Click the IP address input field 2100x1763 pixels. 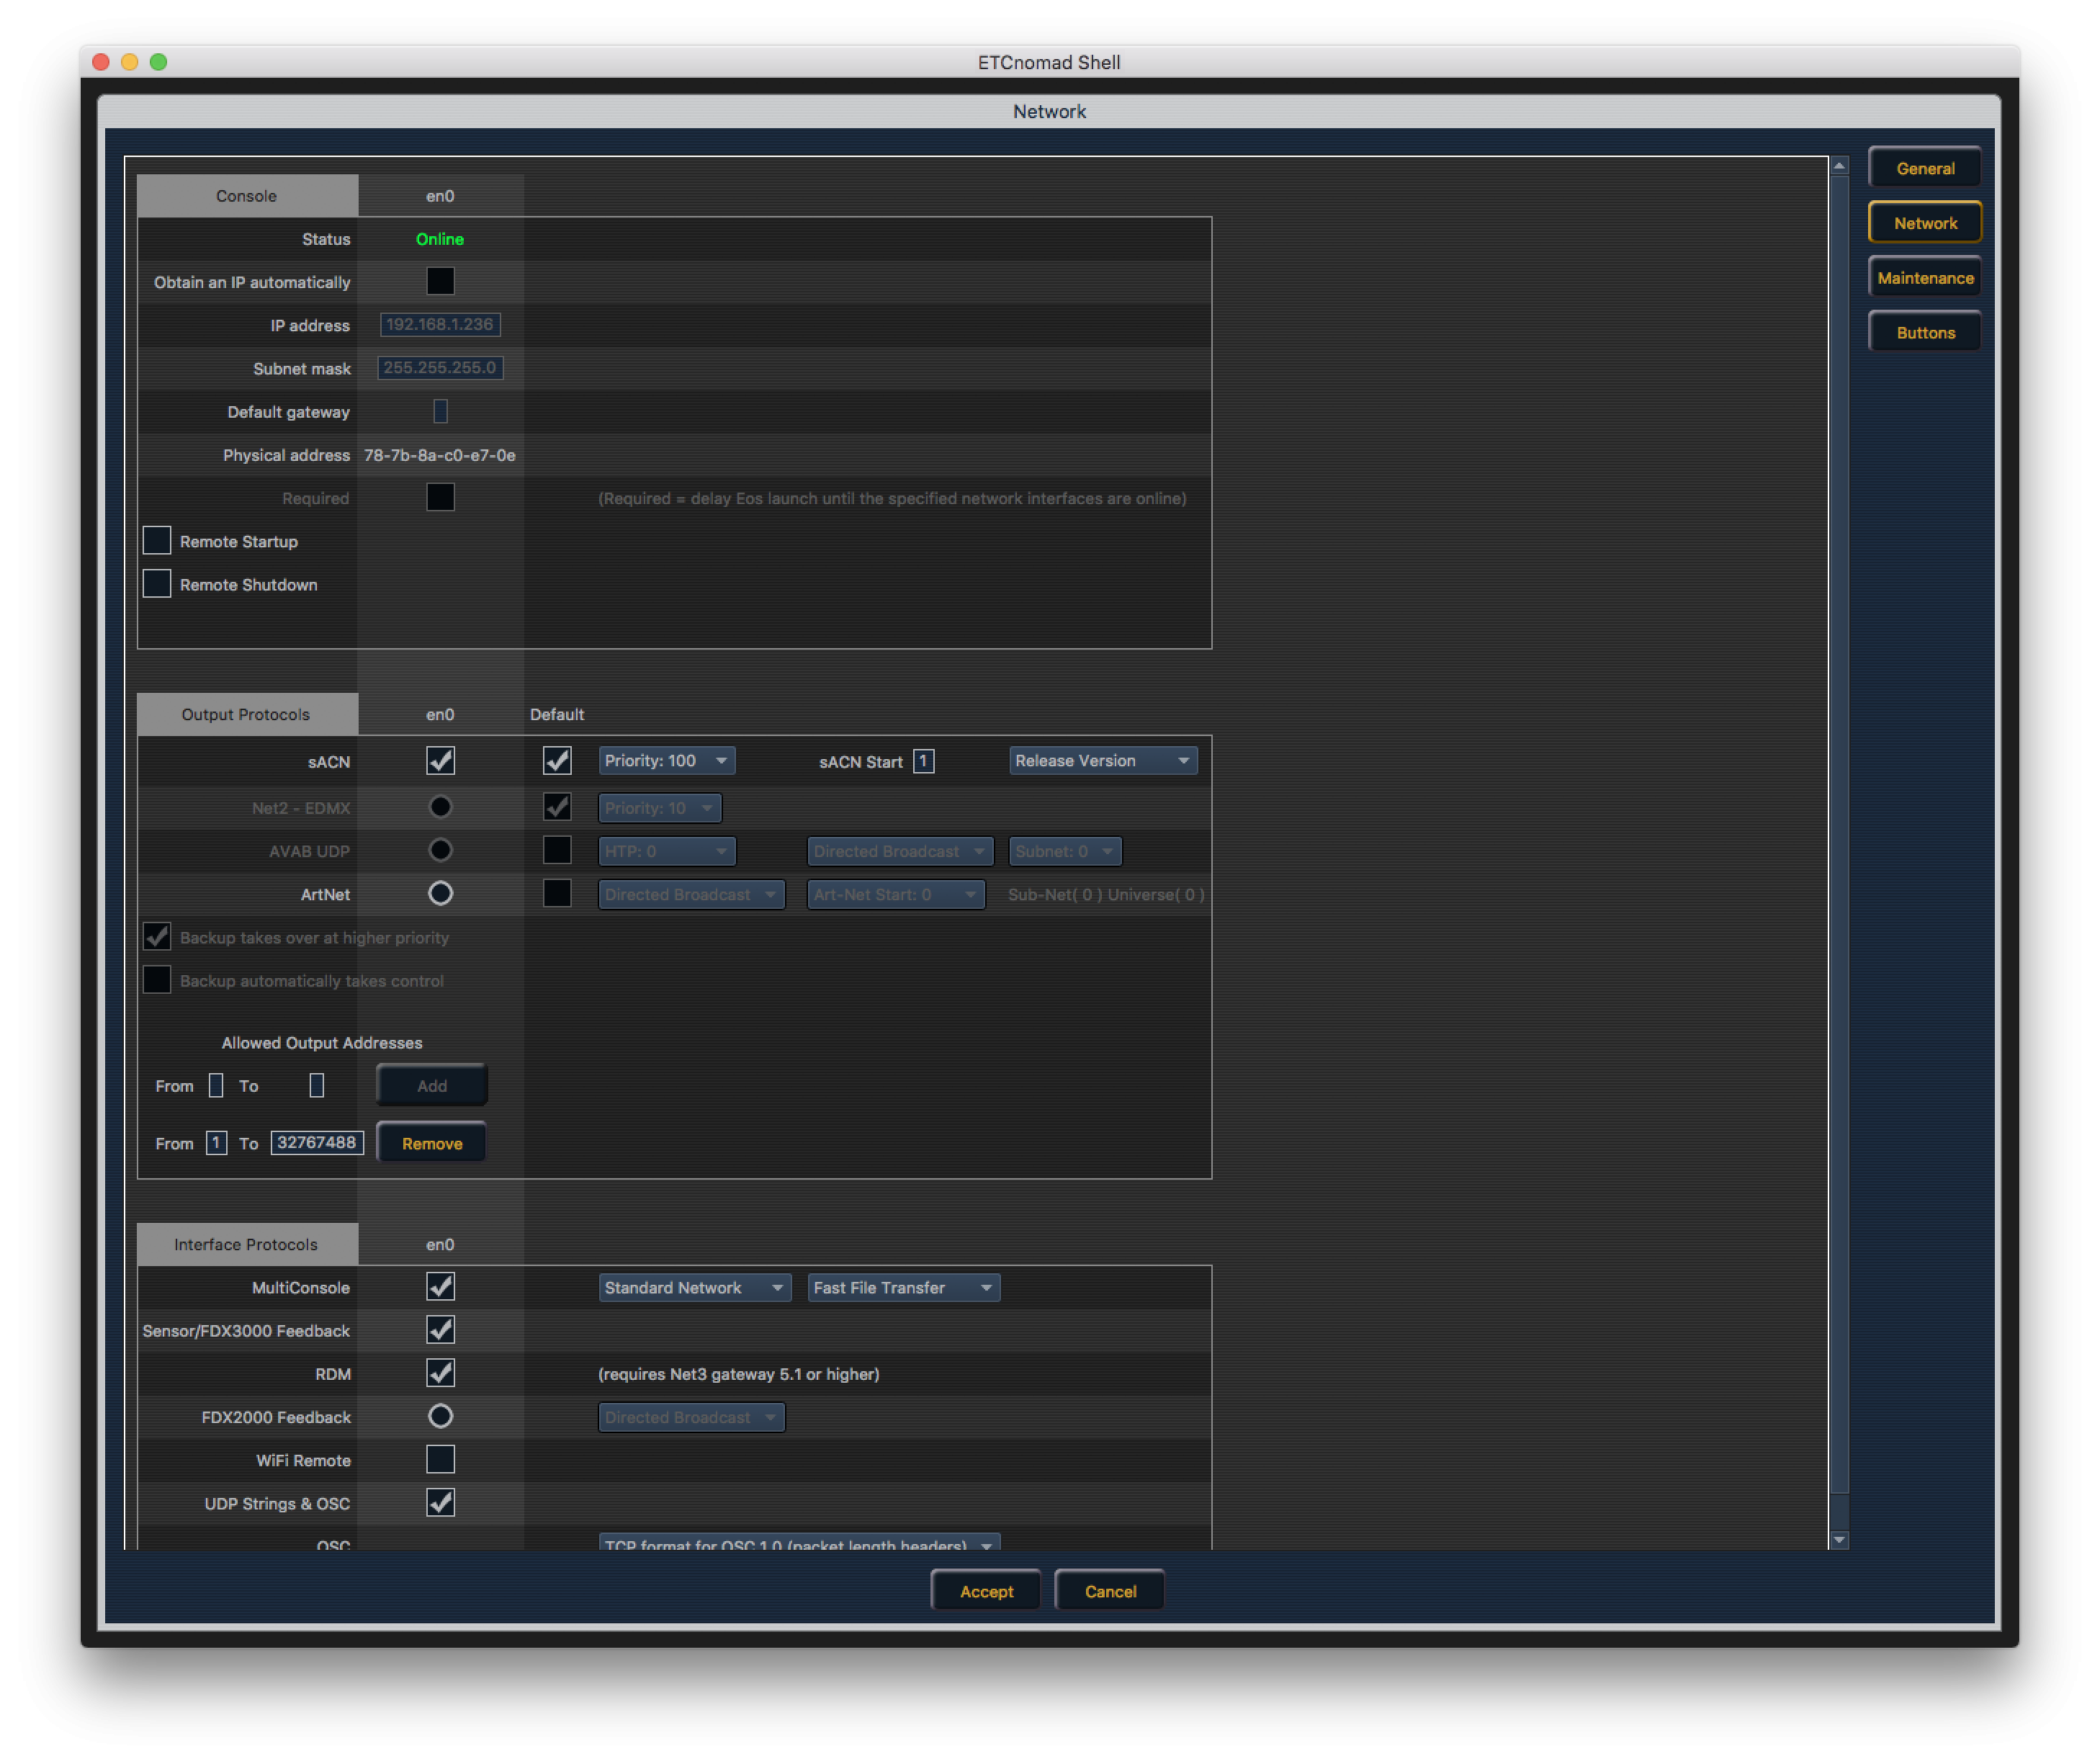tap(440, 325)
